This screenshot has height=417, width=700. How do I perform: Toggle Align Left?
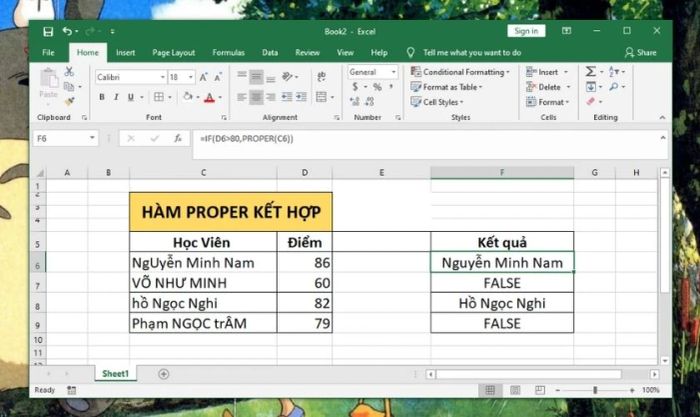[x=242, y=97]
